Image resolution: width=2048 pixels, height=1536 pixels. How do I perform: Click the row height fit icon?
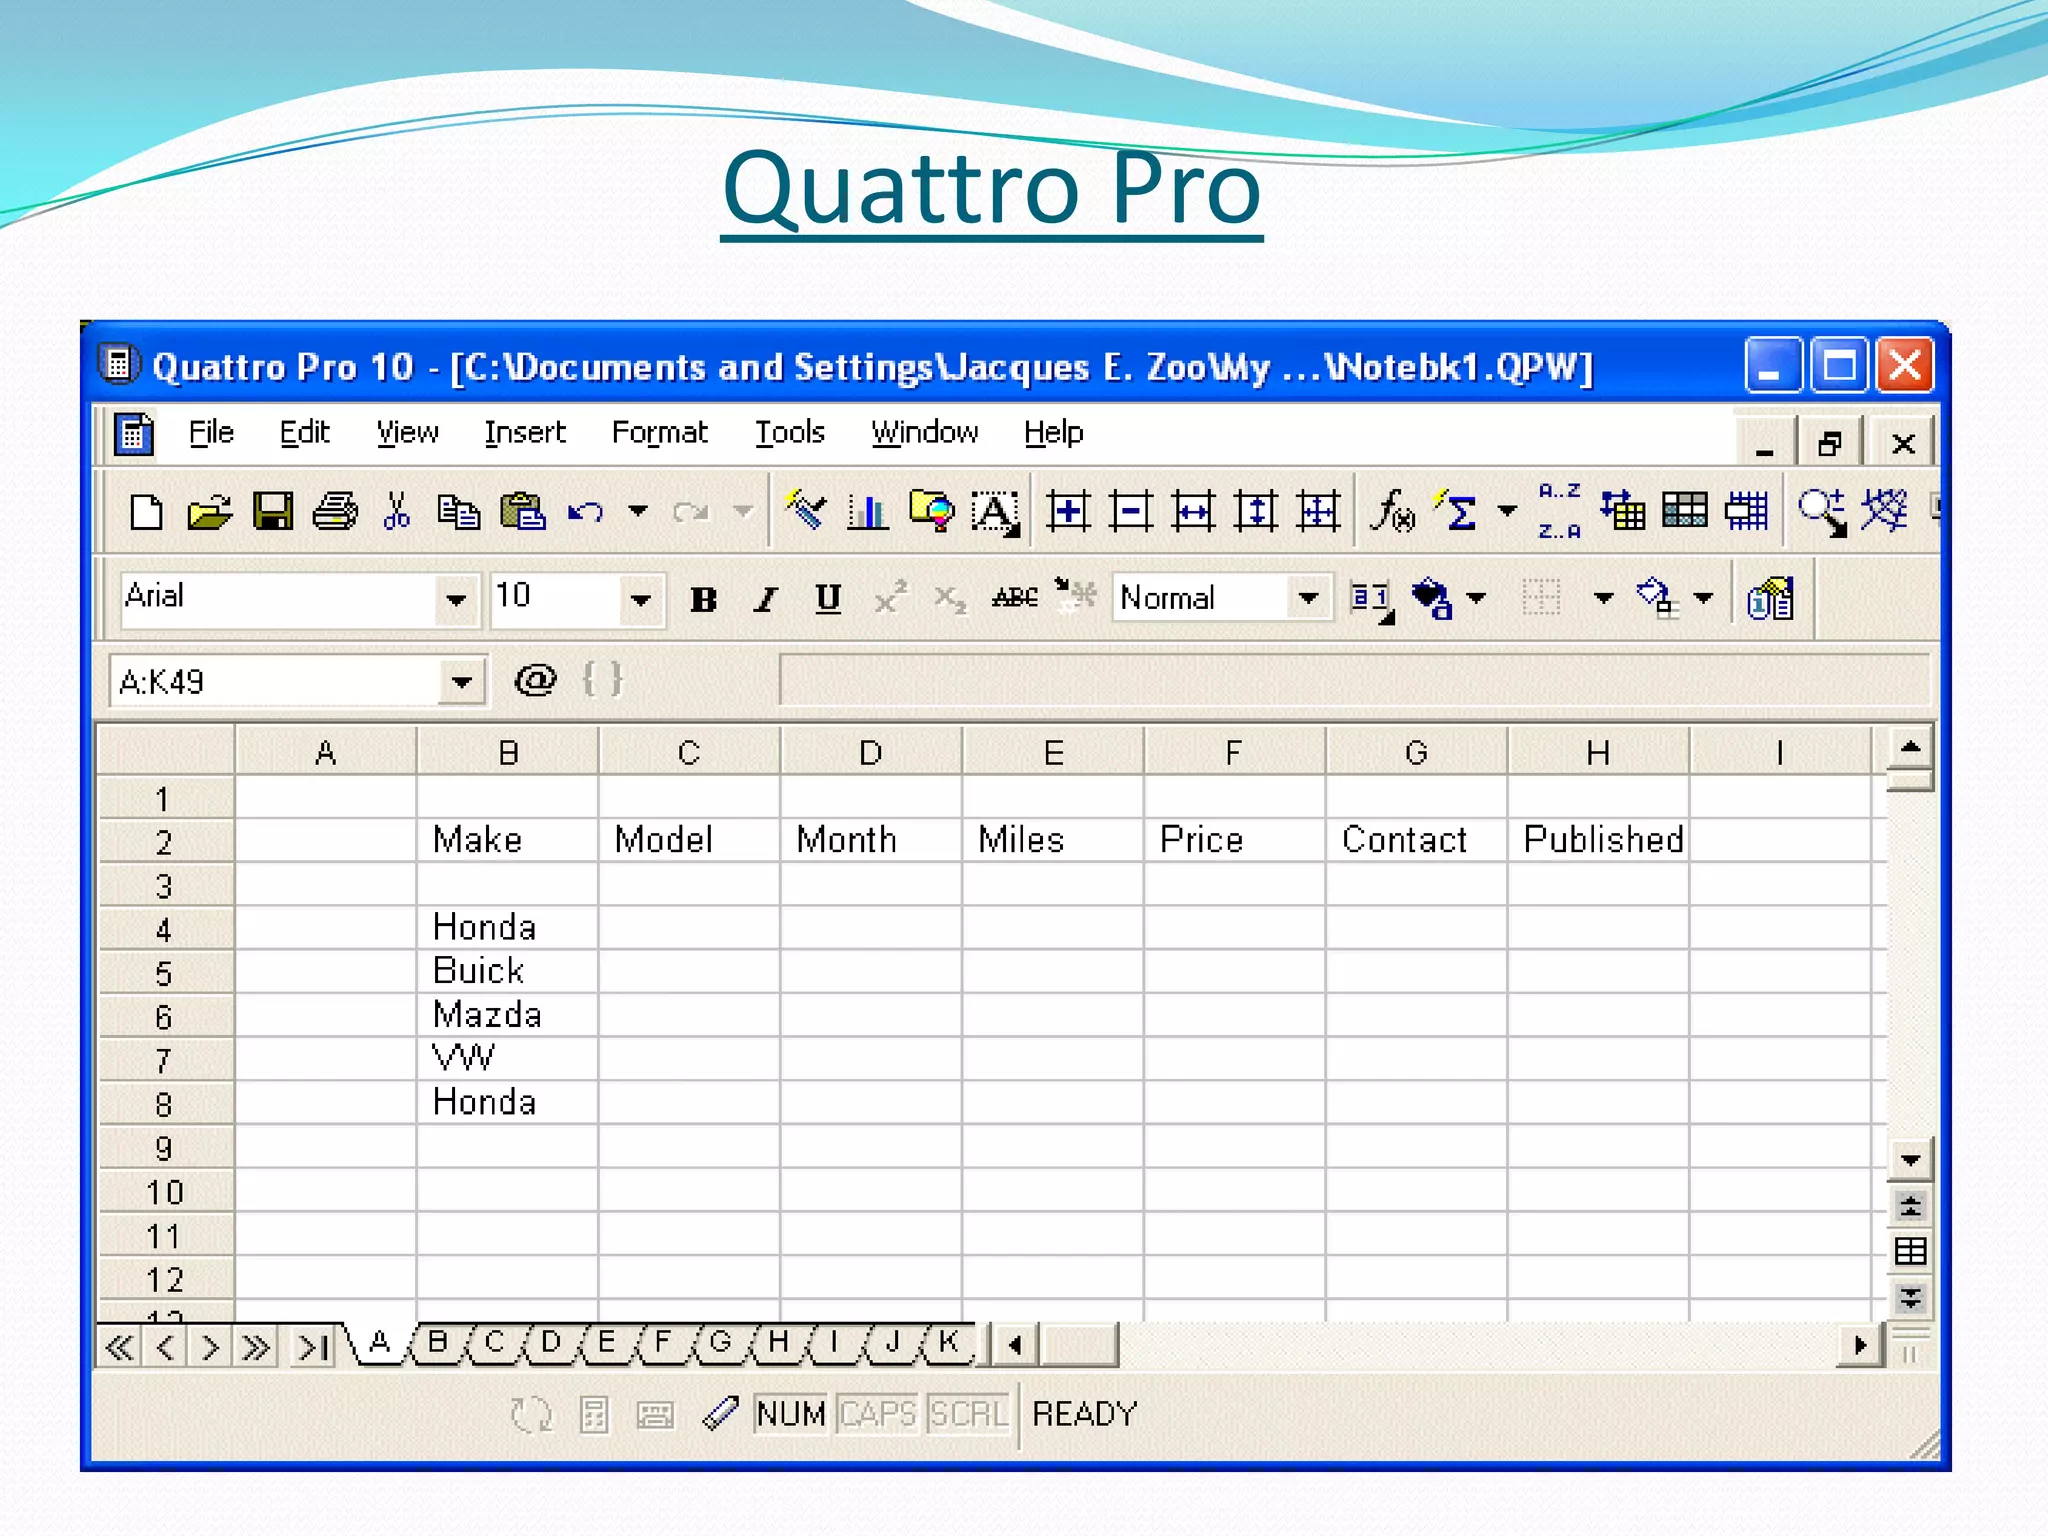[1256, 512]
